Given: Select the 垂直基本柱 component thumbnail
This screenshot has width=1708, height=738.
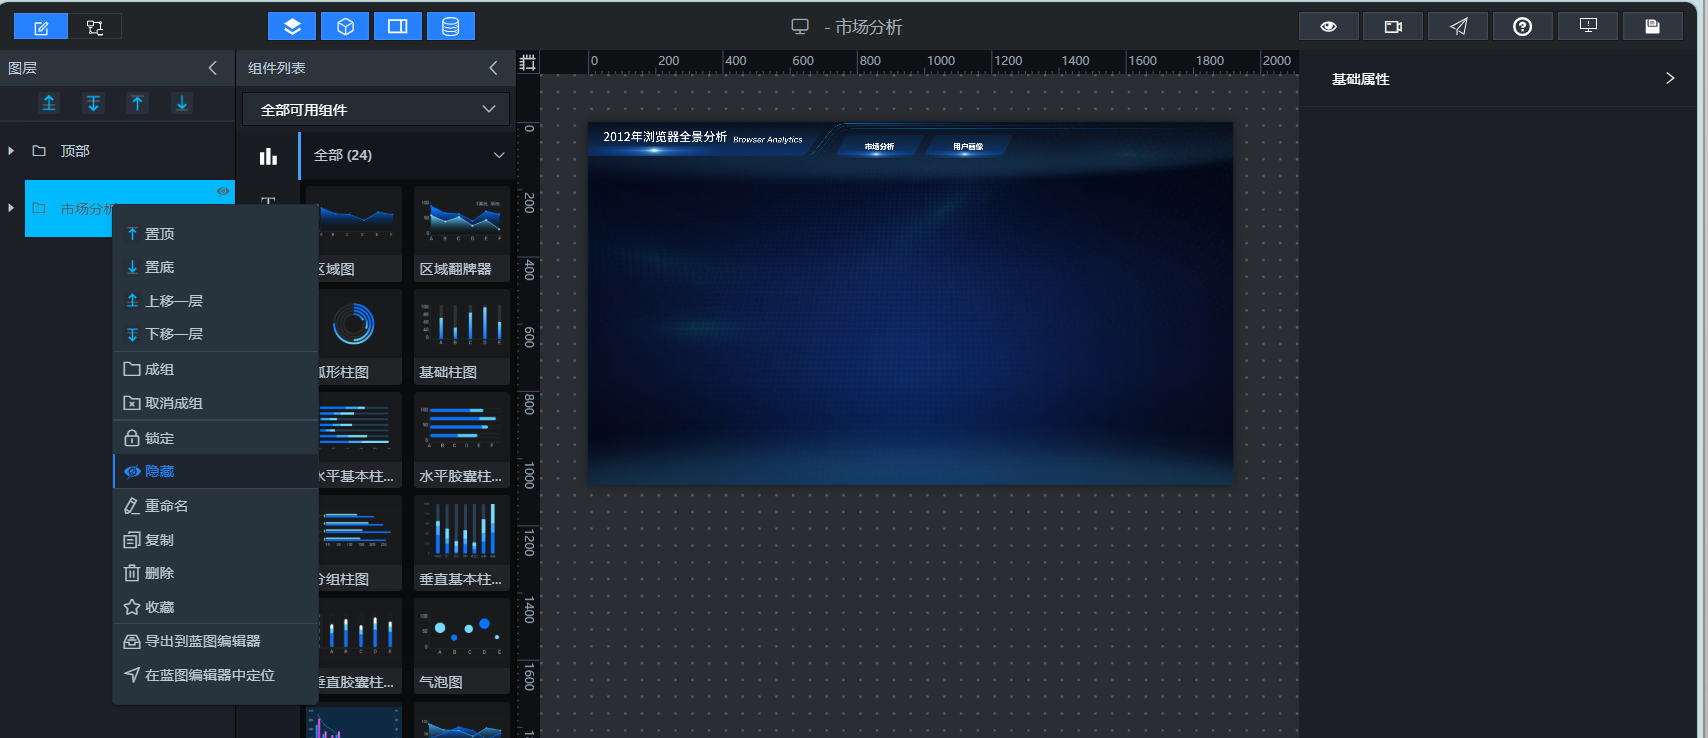Looking at the screenshot, I should [462, 543].
